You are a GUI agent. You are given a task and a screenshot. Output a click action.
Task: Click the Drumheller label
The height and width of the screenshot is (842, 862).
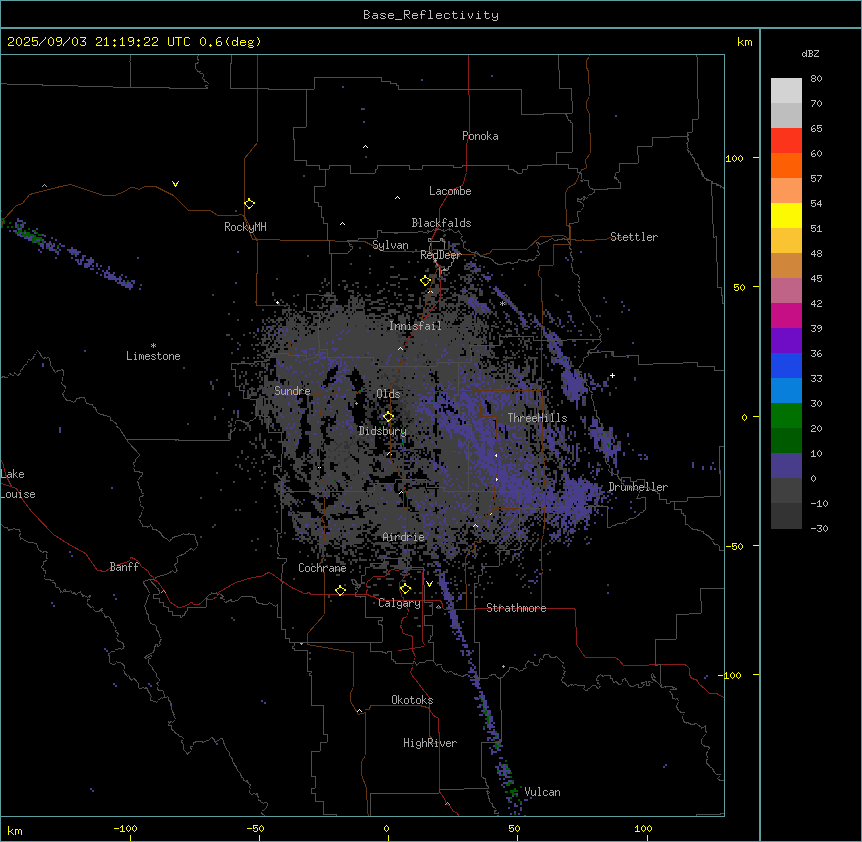pyautogui.click(x=638, y=487)
